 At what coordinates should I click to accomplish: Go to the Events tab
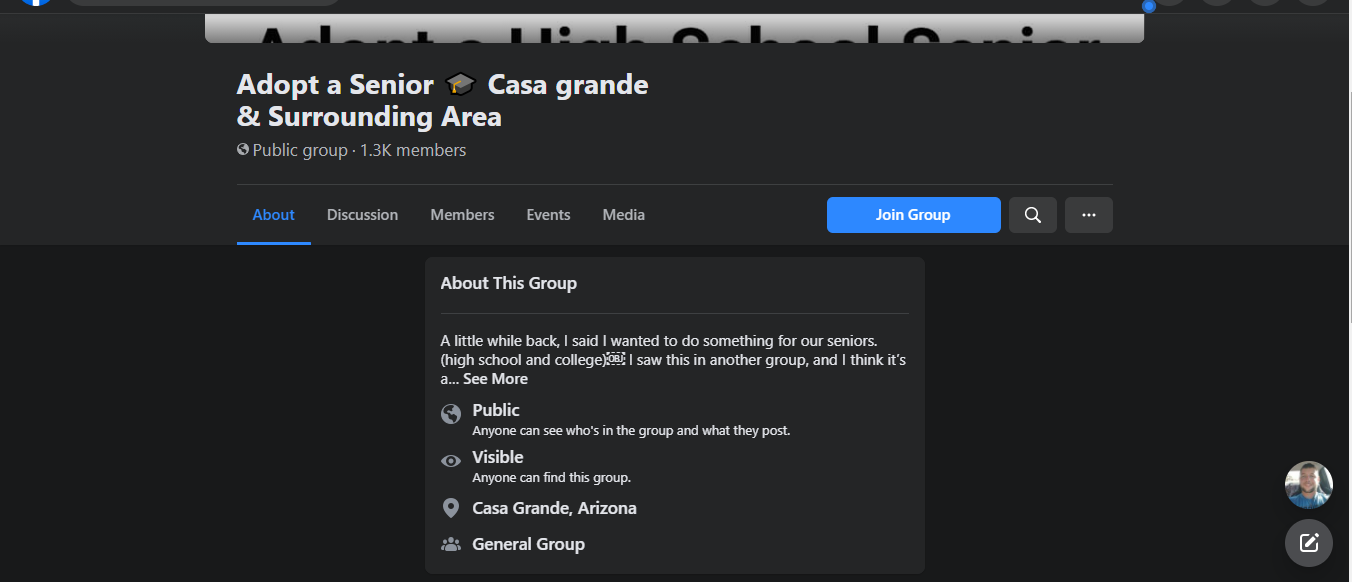pos(548,215)
